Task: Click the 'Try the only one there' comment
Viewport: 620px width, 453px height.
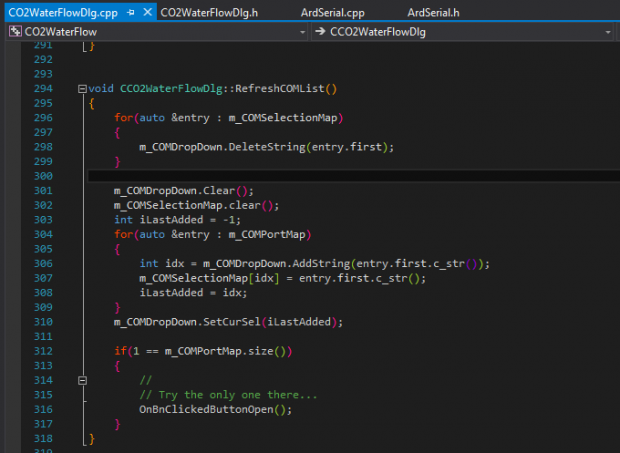Action: pyautogui.click(x=228, y=395)
